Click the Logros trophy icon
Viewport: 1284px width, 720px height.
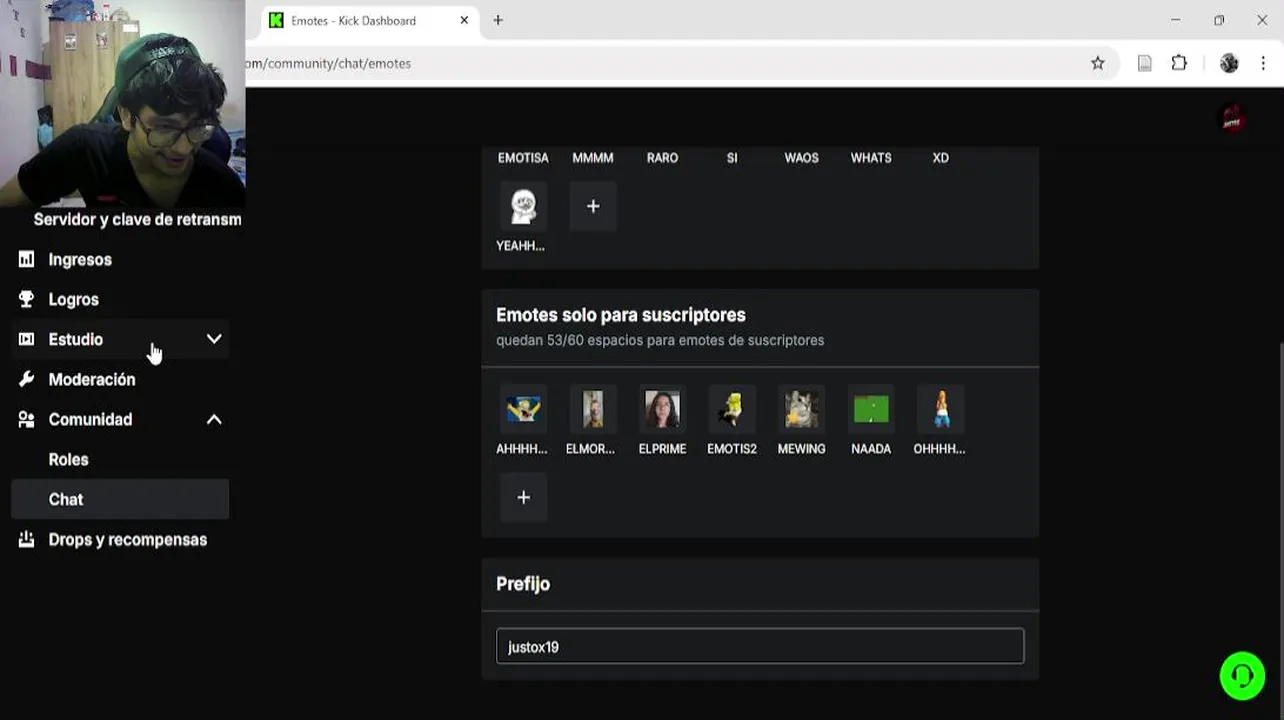[26, 300]
